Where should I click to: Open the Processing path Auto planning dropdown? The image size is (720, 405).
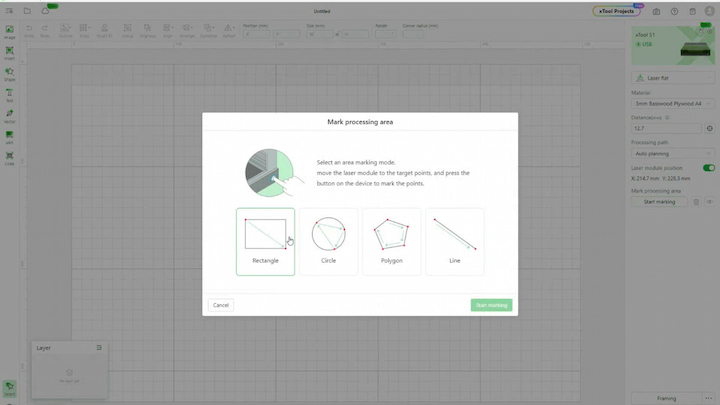(x=673, y=153)
